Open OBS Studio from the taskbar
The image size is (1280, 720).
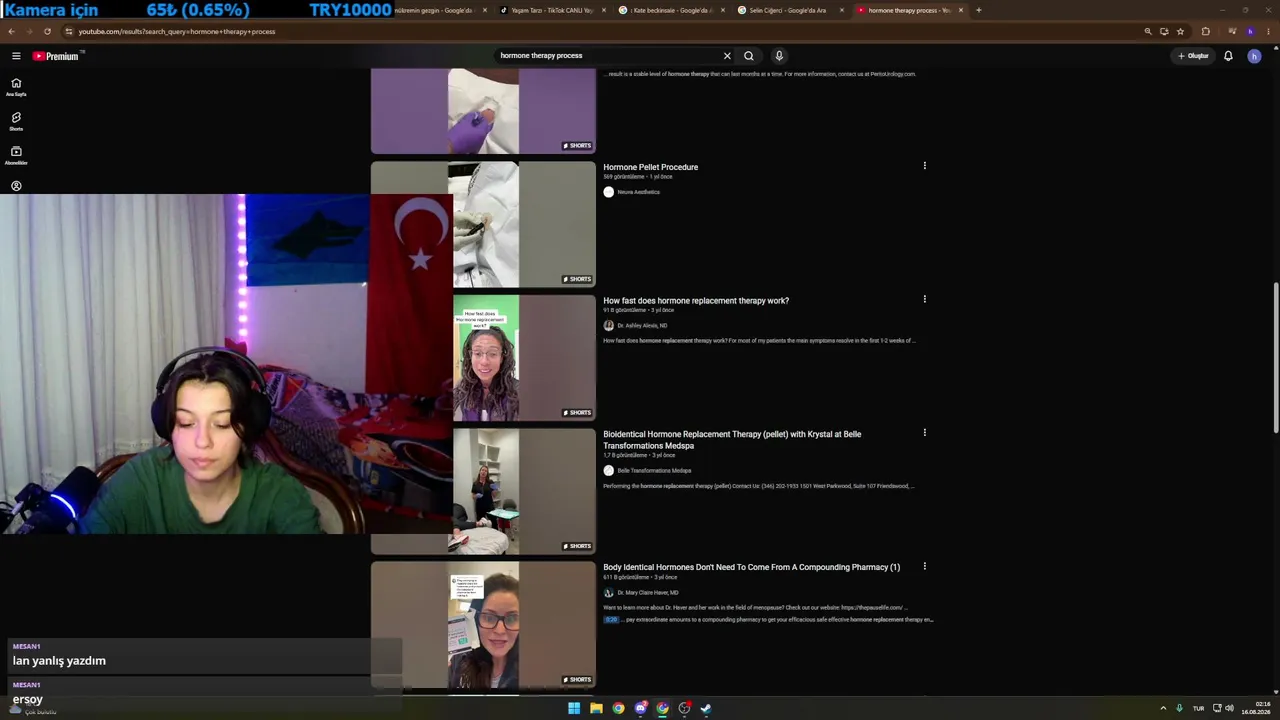click(x=684, y=708)
